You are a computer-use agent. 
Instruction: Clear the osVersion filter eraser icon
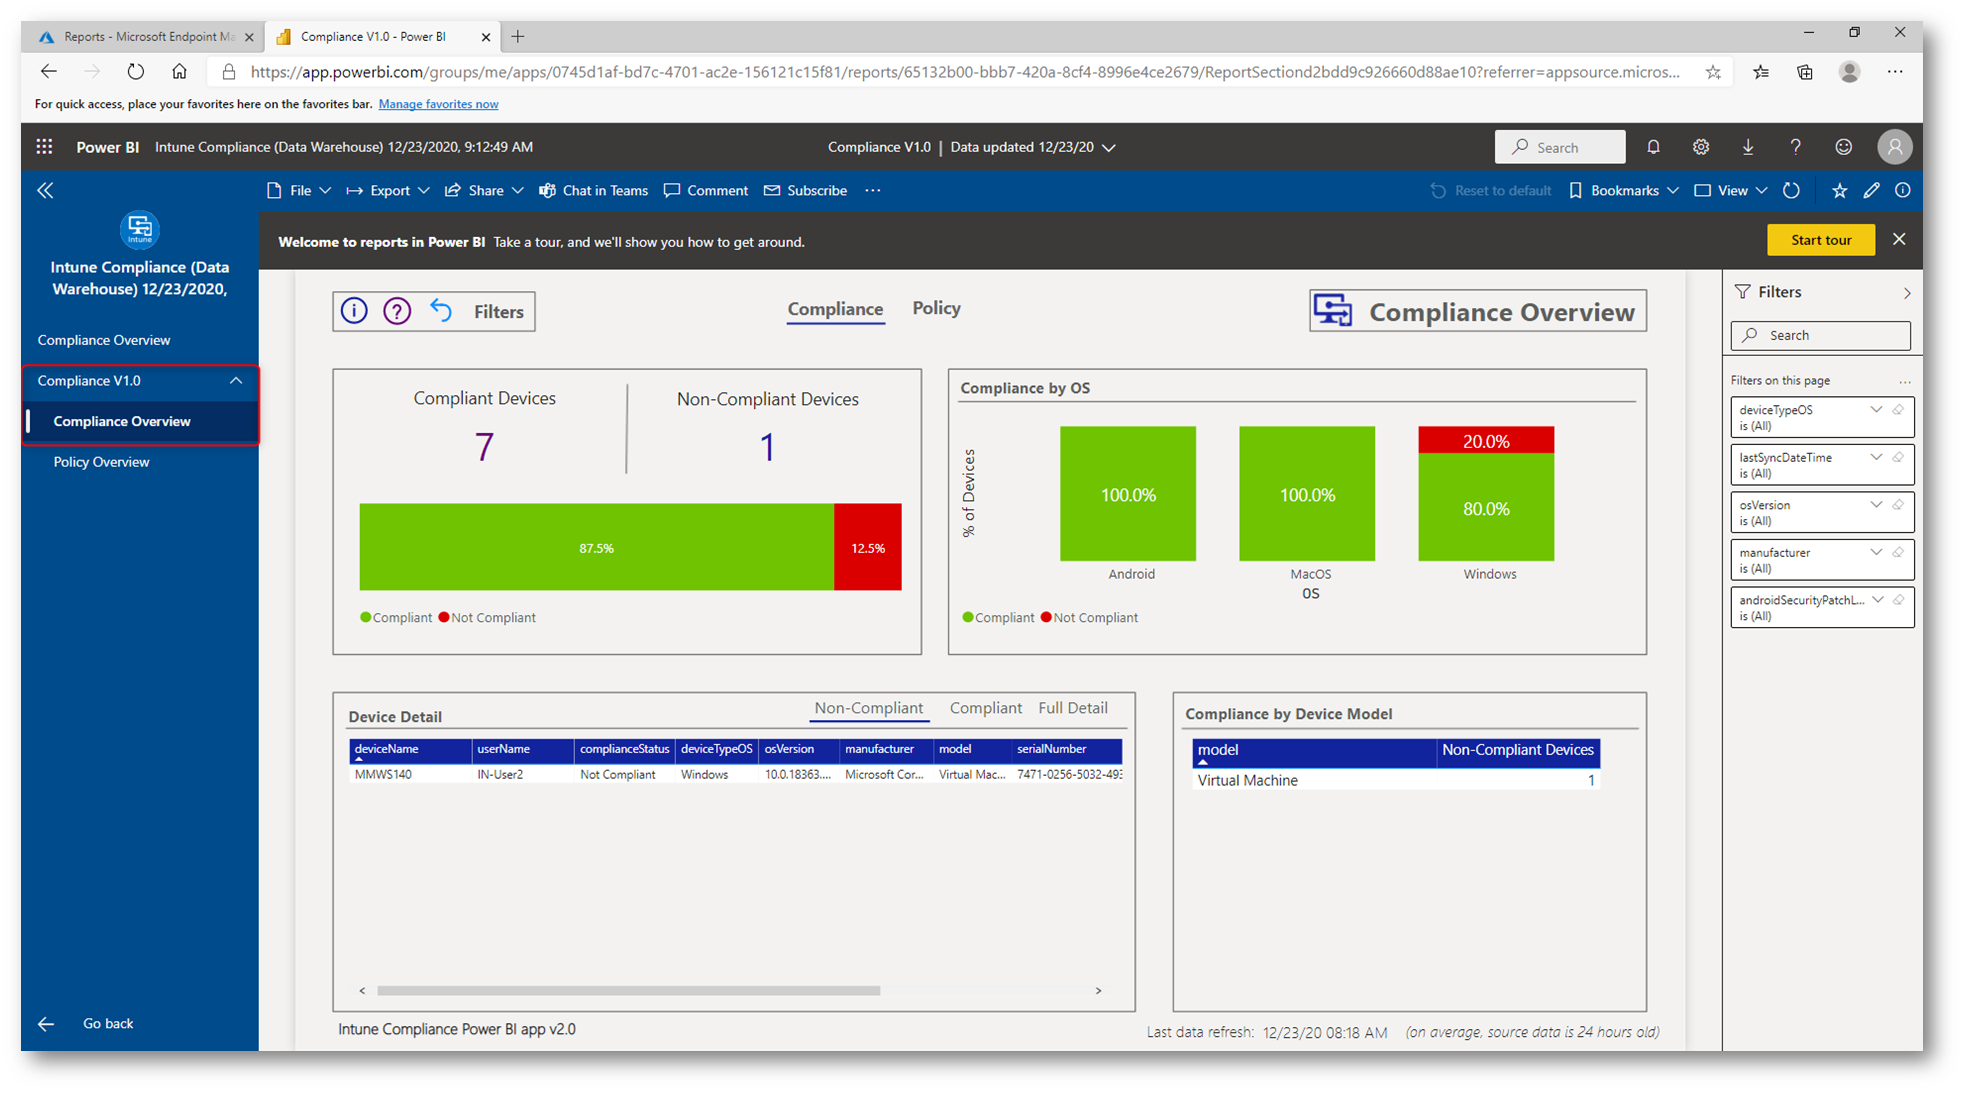click(1898, 505)
